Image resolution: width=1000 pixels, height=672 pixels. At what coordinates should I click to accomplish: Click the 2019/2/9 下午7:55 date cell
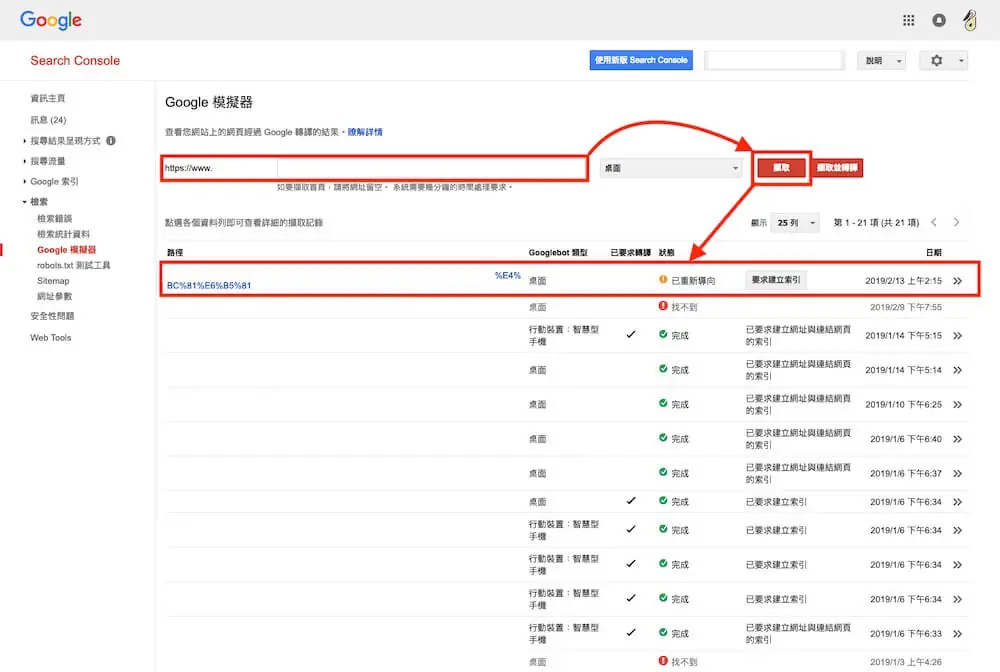[906, 307]
